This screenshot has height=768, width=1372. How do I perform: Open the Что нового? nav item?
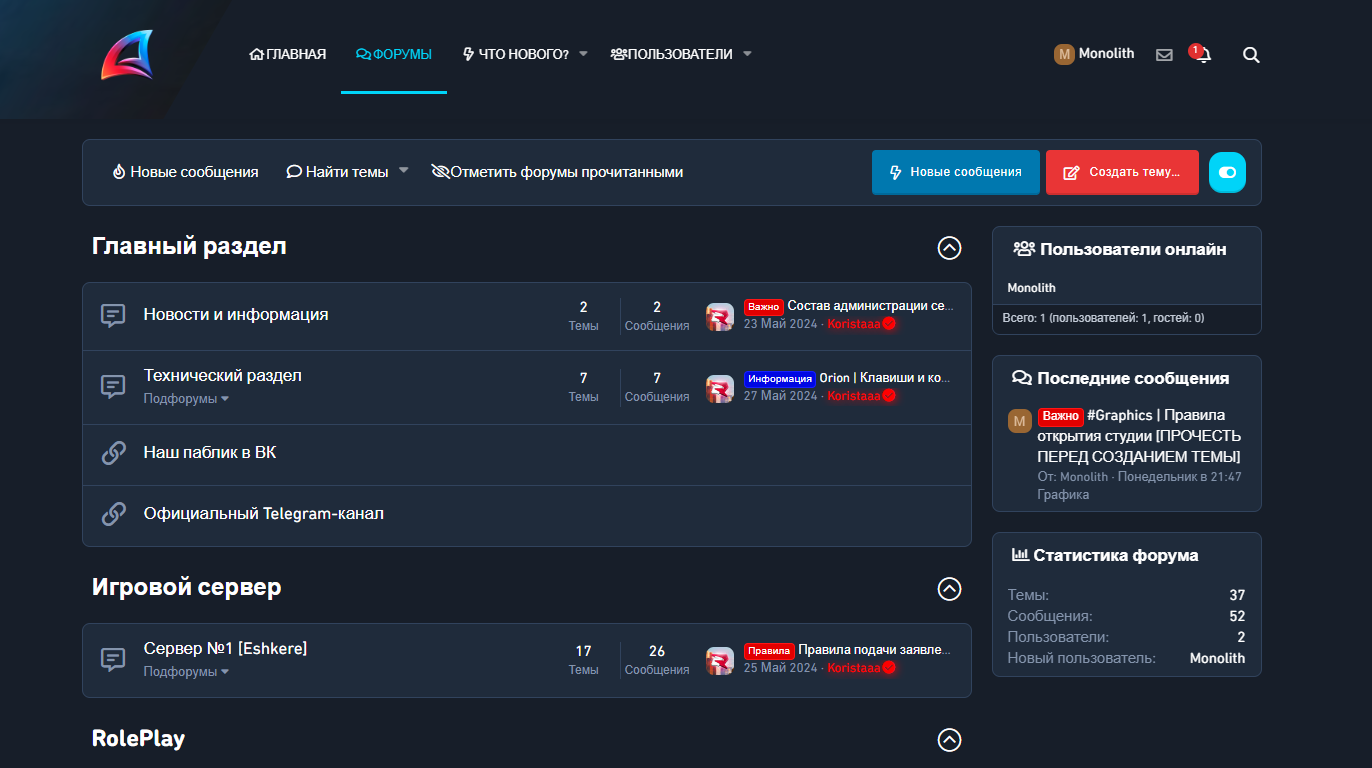[x=515, y=54]
